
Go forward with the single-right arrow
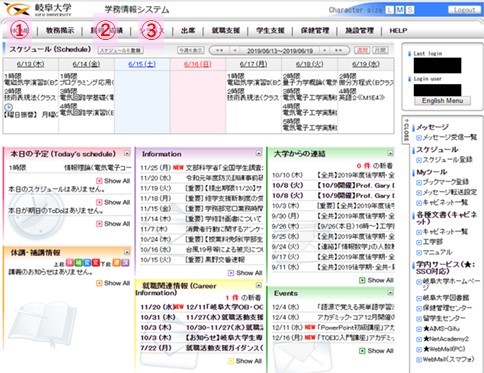point(324,50)
